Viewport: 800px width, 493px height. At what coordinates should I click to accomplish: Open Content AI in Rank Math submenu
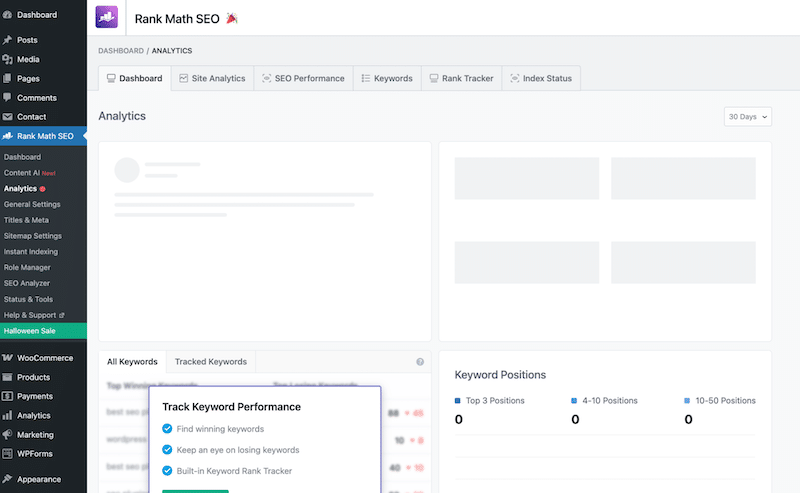click(30, 173)
